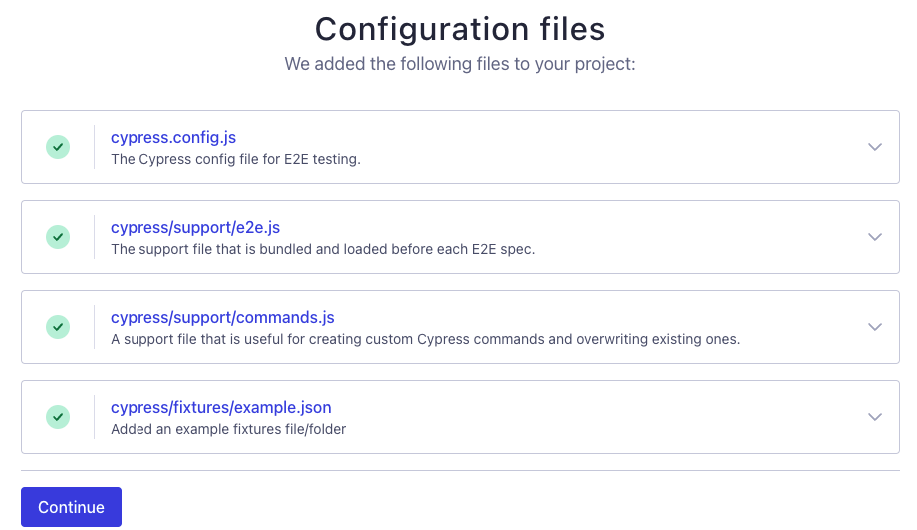The height and width of the screenshot is (530, 917).
Task: Select 'The support file that is bundled' description
Action: tap(323, 249)
